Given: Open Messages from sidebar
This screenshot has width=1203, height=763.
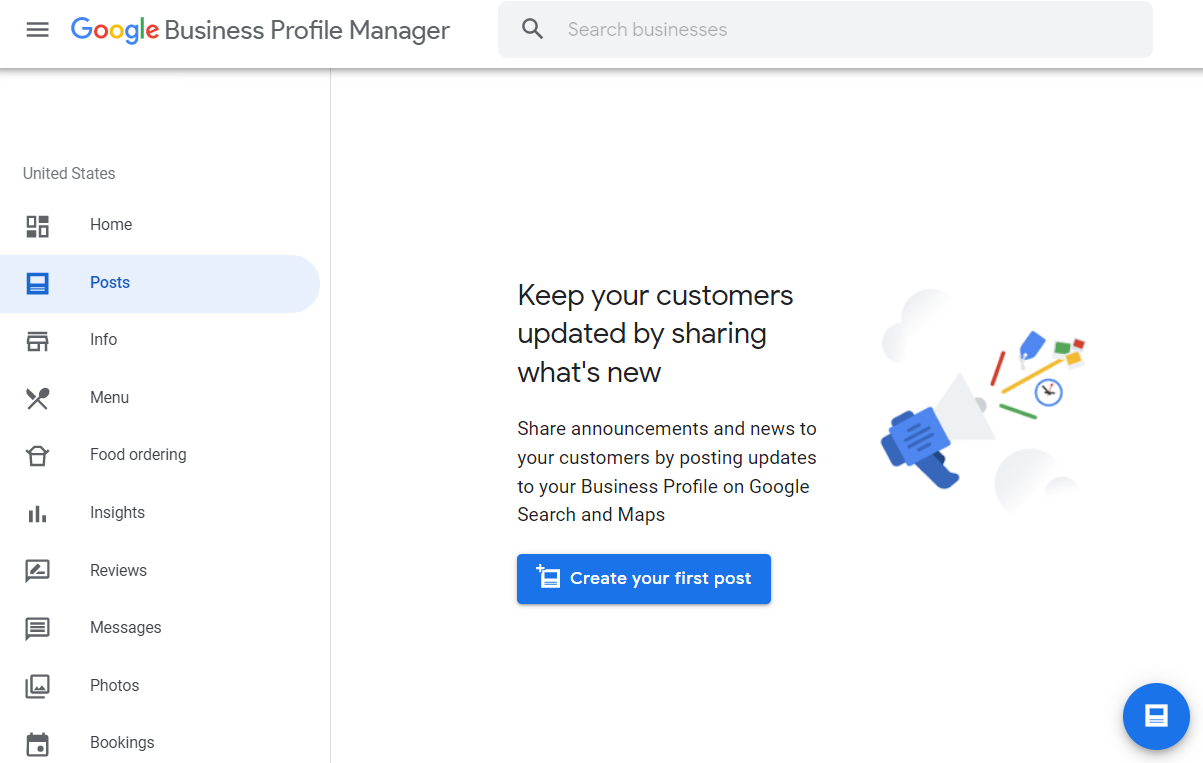Looking at the screenshot, I should pyautogui.click(x=125, y=628).
